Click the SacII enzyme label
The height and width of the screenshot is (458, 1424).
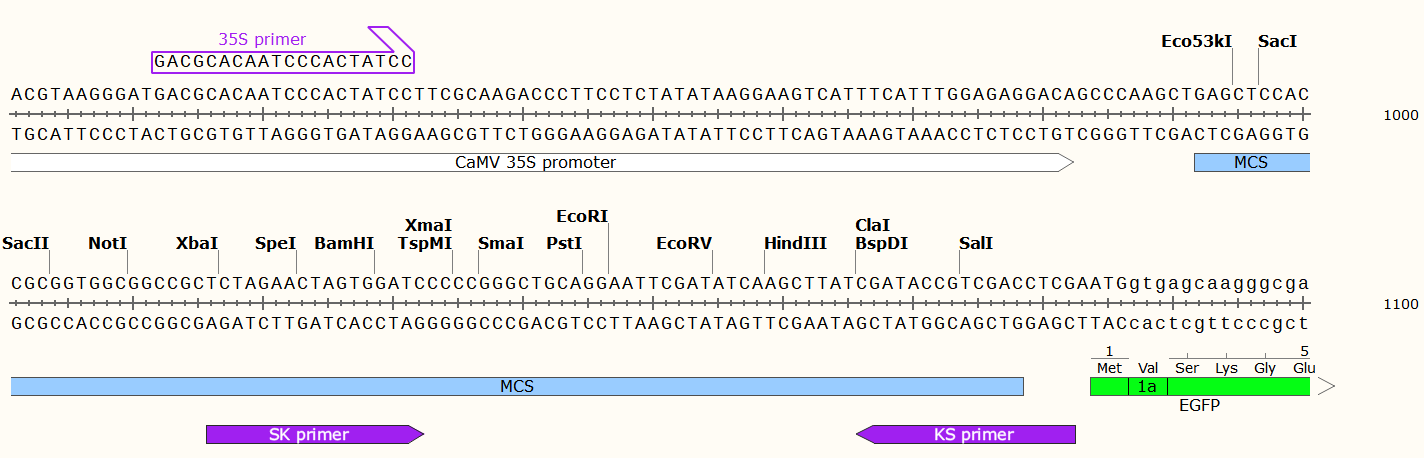[x=26, y=243]
